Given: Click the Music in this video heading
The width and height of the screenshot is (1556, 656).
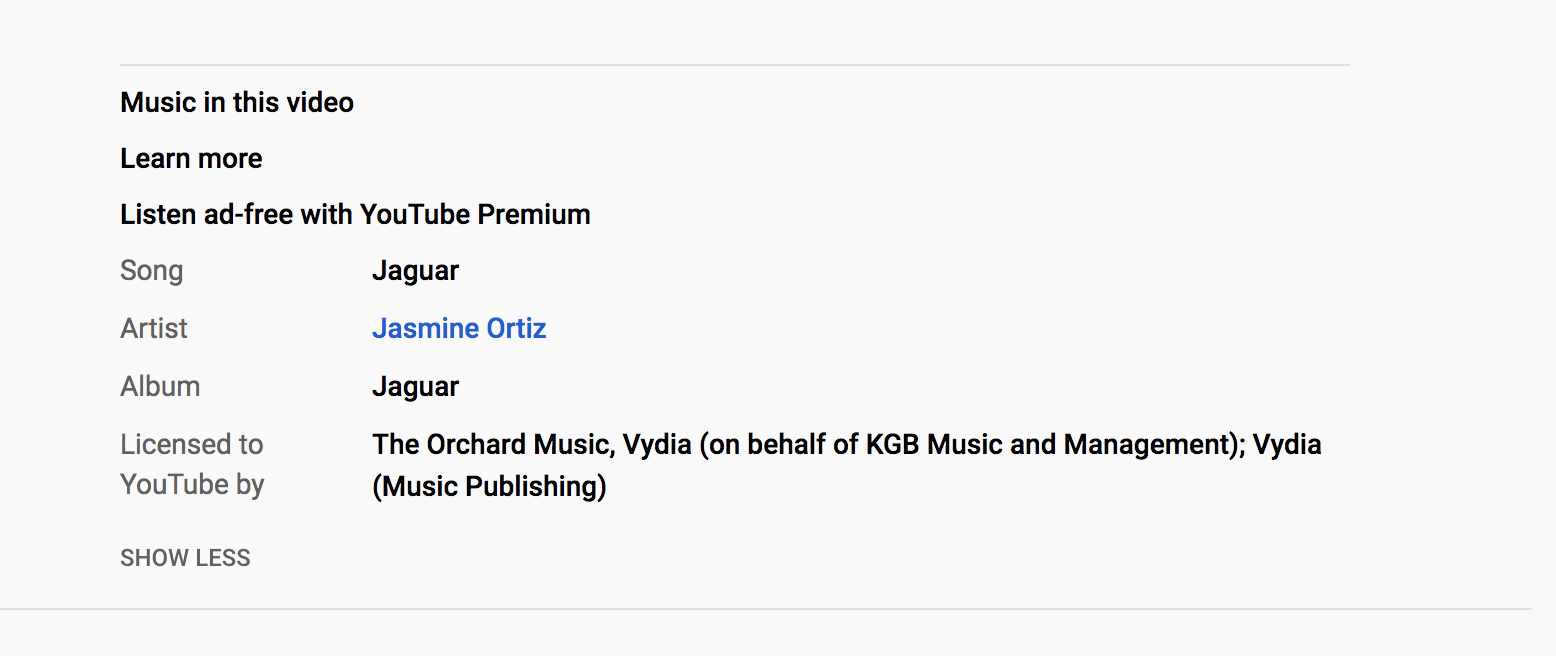Looking at the screenshot, I should tap(237, 102).
